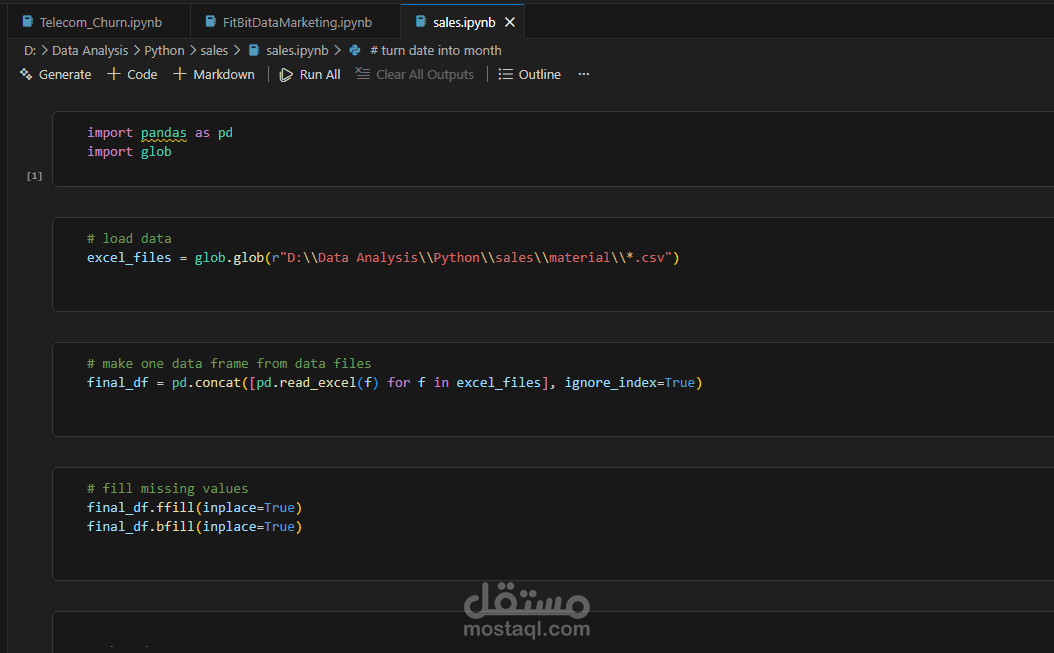Image resolution: width=1054 pixels, height=653 pixels.
Task: Open the sales folder breadcrumb
Action: tap(214, 50)
